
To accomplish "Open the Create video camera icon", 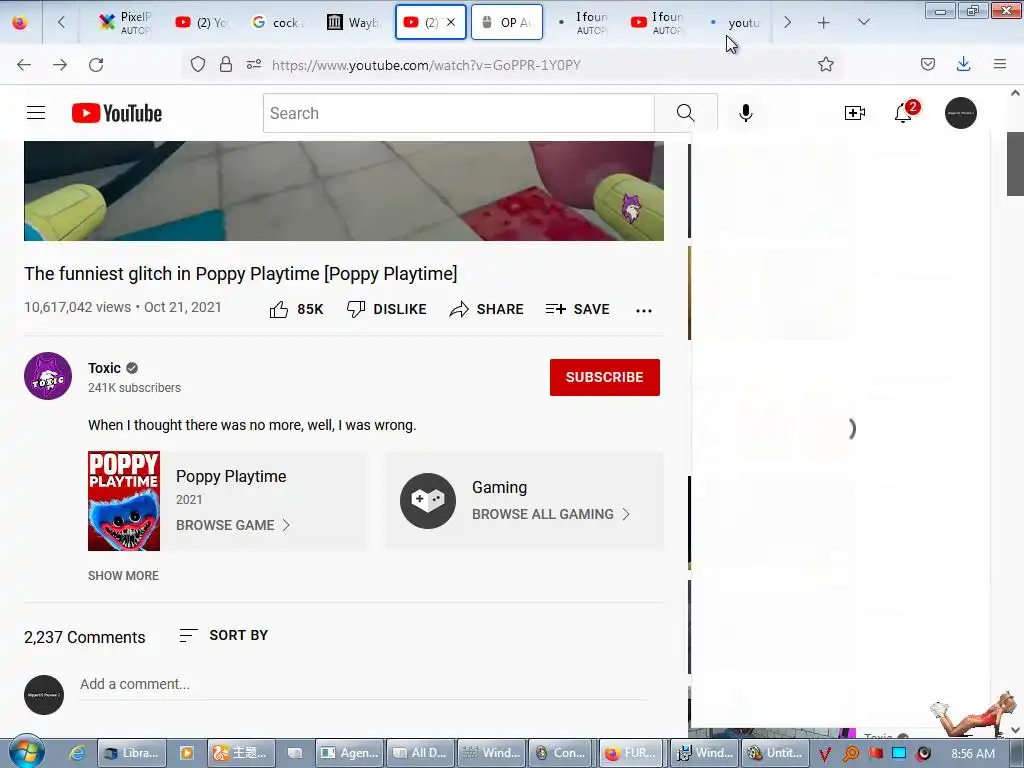I will [854, 113].
